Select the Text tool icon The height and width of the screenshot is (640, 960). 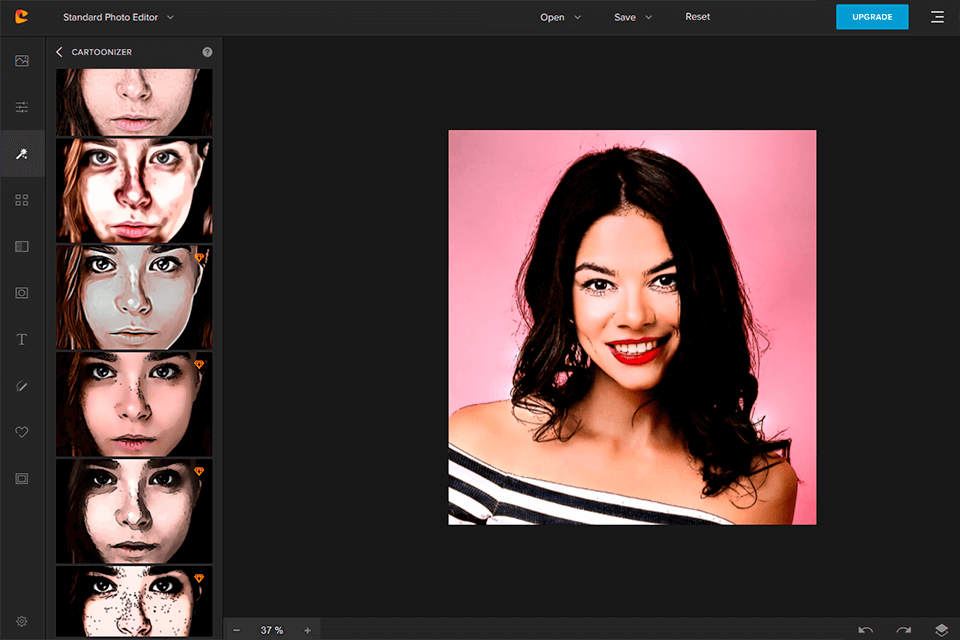22,340
